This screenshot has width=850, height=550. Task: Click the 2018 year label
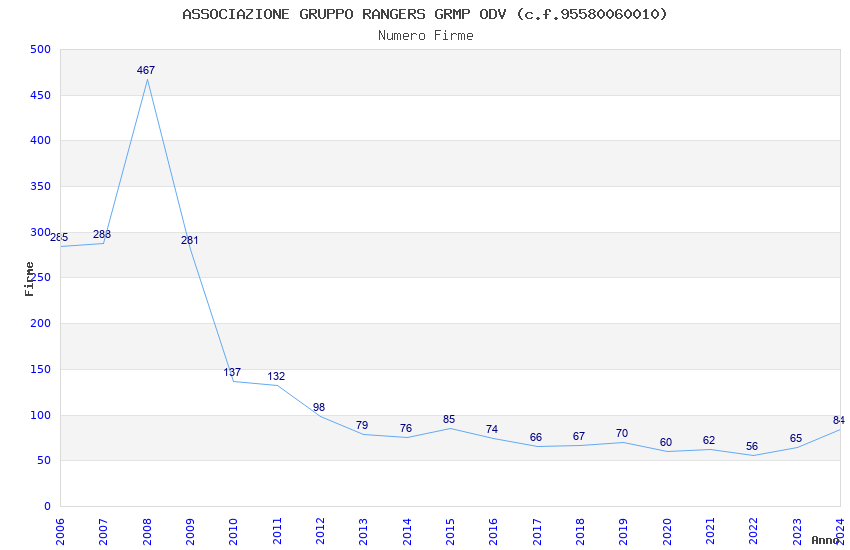point(581,532)
